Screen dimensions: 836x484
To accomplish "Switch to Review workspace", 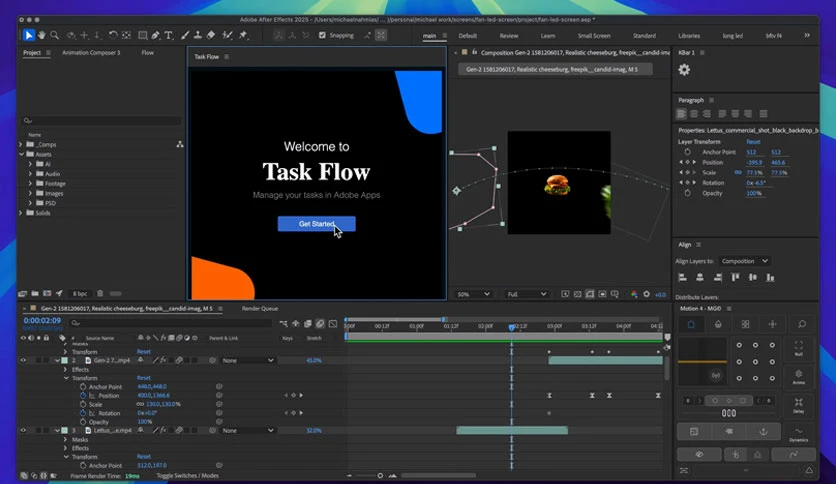I will coord(509,36).
